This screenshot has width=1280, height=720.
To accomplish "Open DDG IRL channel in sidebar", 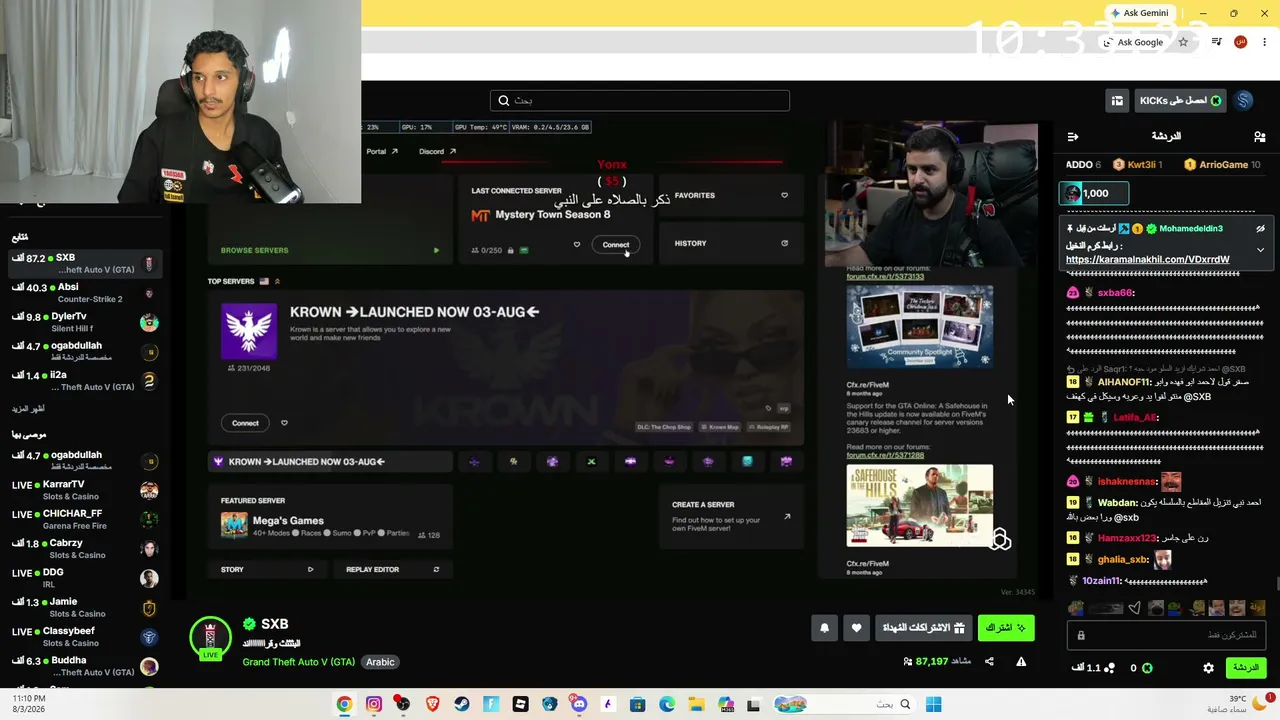I will pyautogui.click(x=85, y=578).
